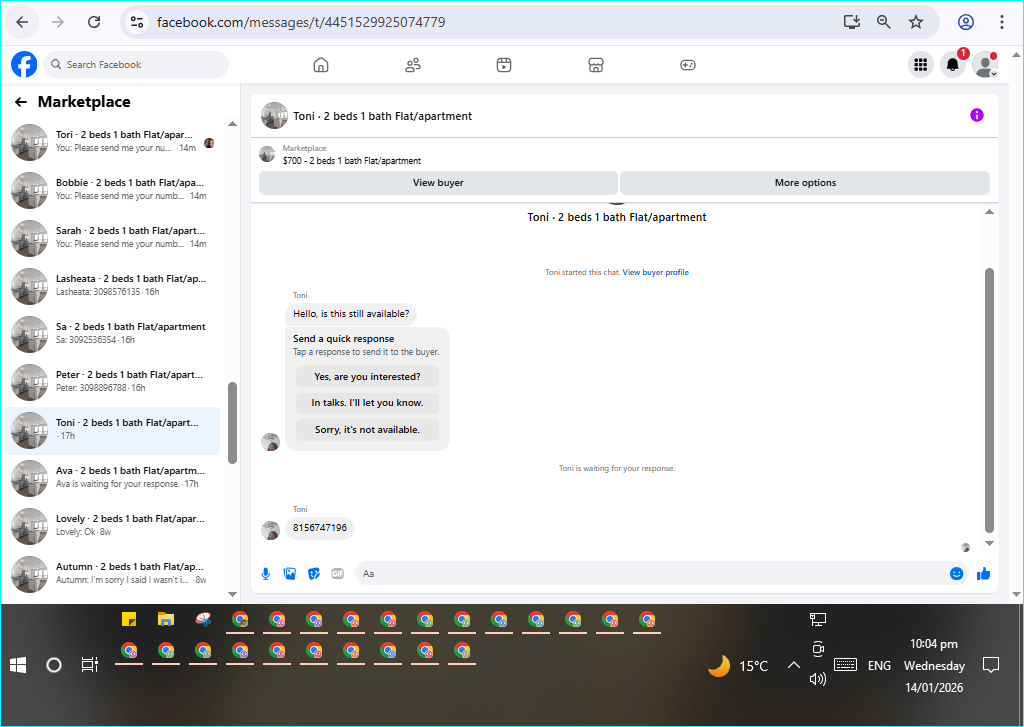Open Task View on the taskbar
Viewport: 1024px width, 727px height.
(x=89, y=665)
